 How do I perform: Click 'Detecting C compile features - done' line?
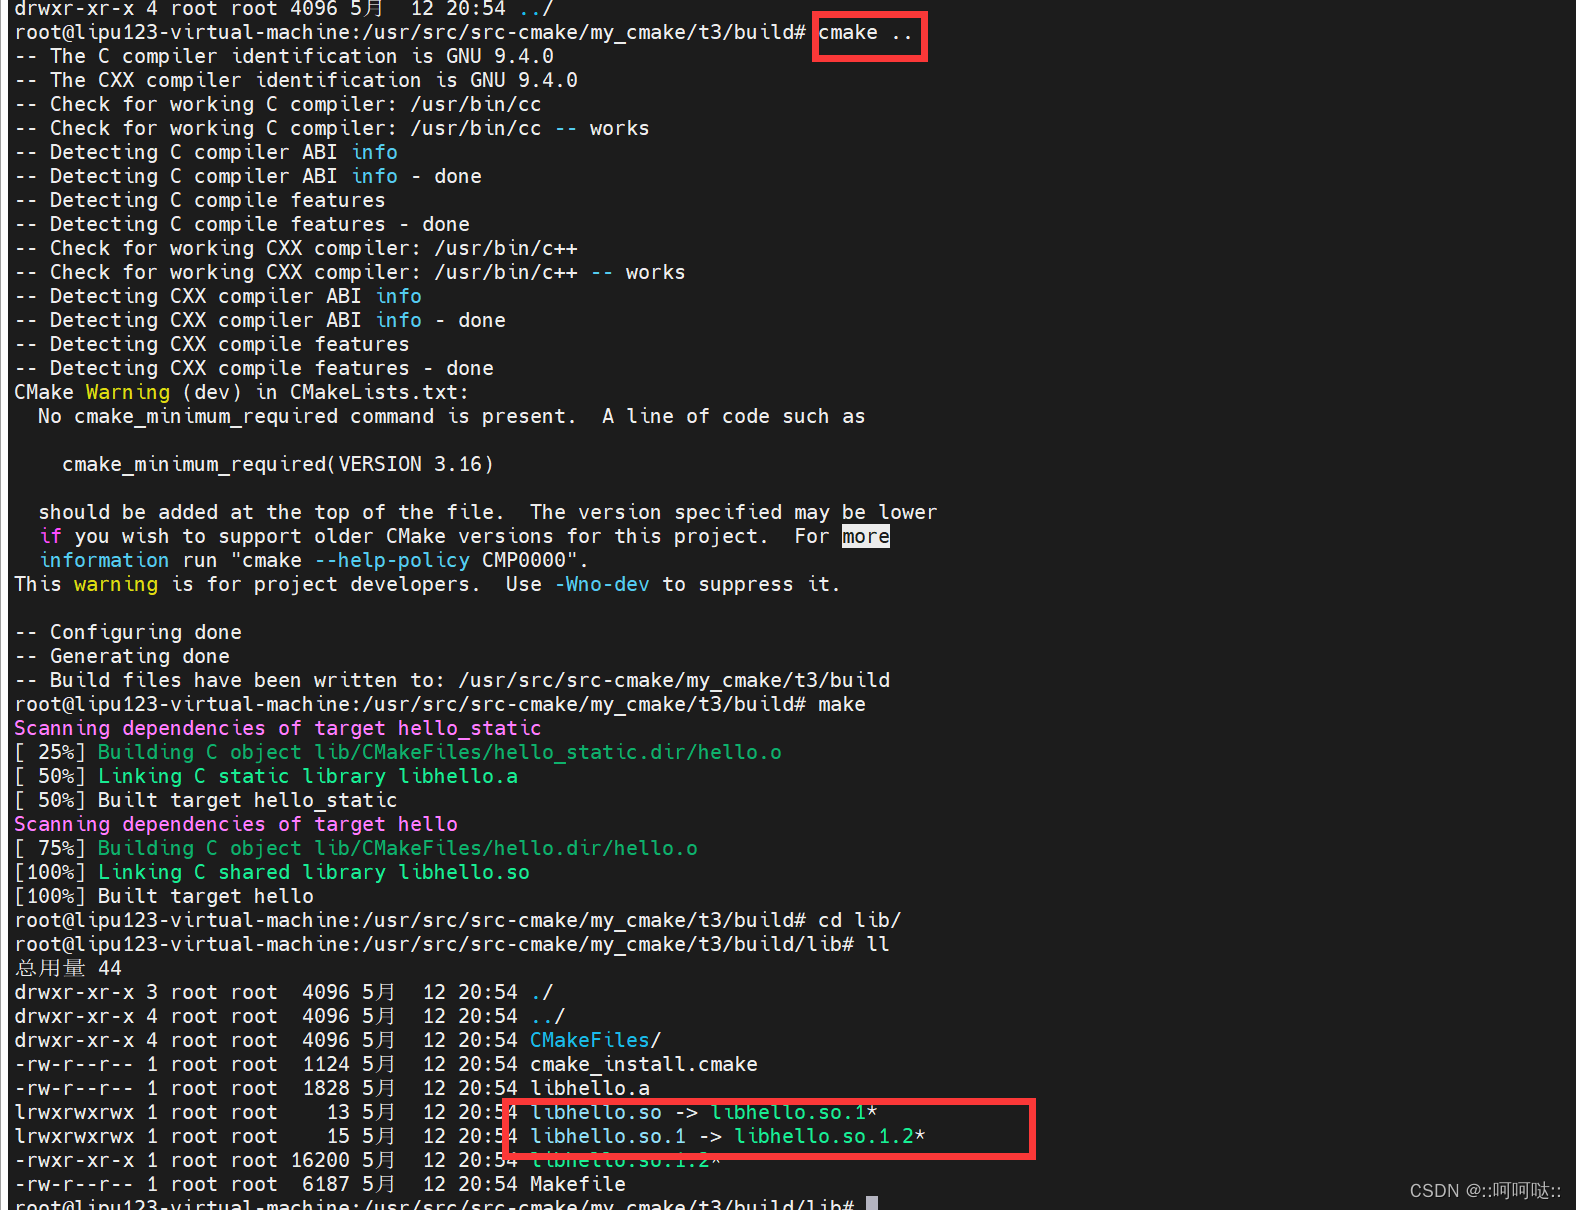[x=242, y=224]
